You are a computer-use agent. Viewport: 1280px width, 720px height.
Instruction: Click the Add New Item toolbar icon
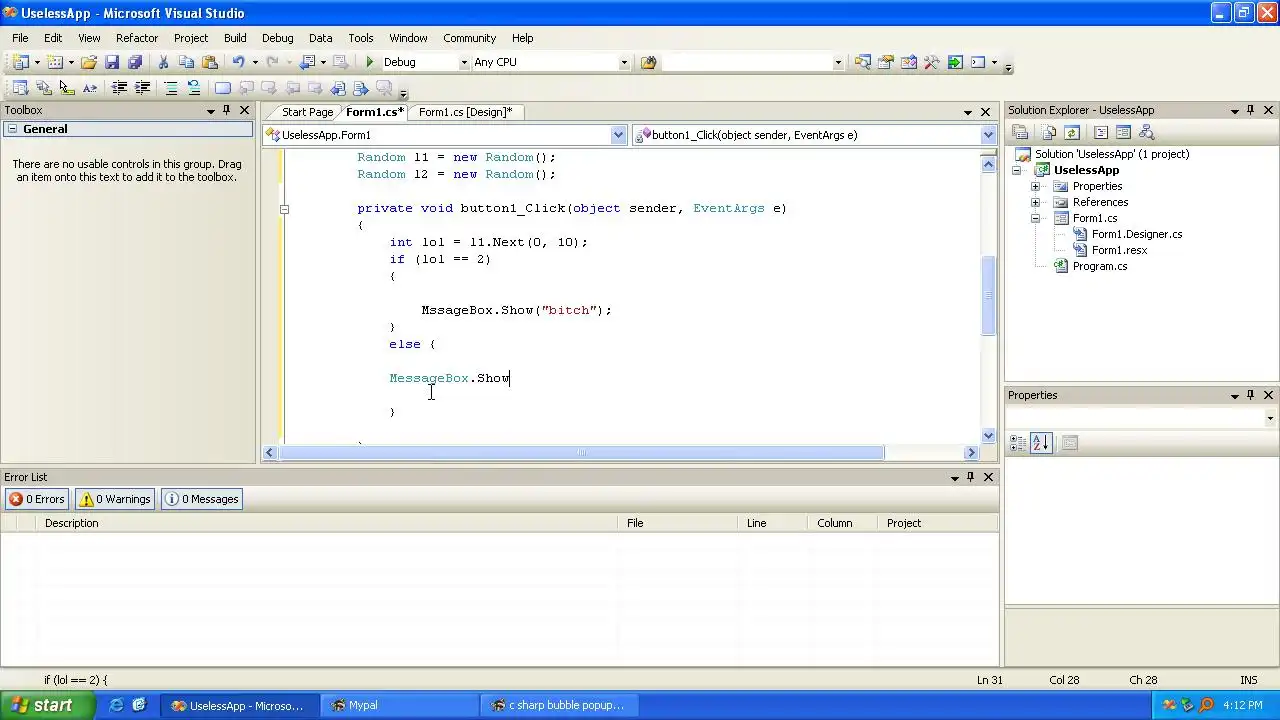(x=55, y=62)
